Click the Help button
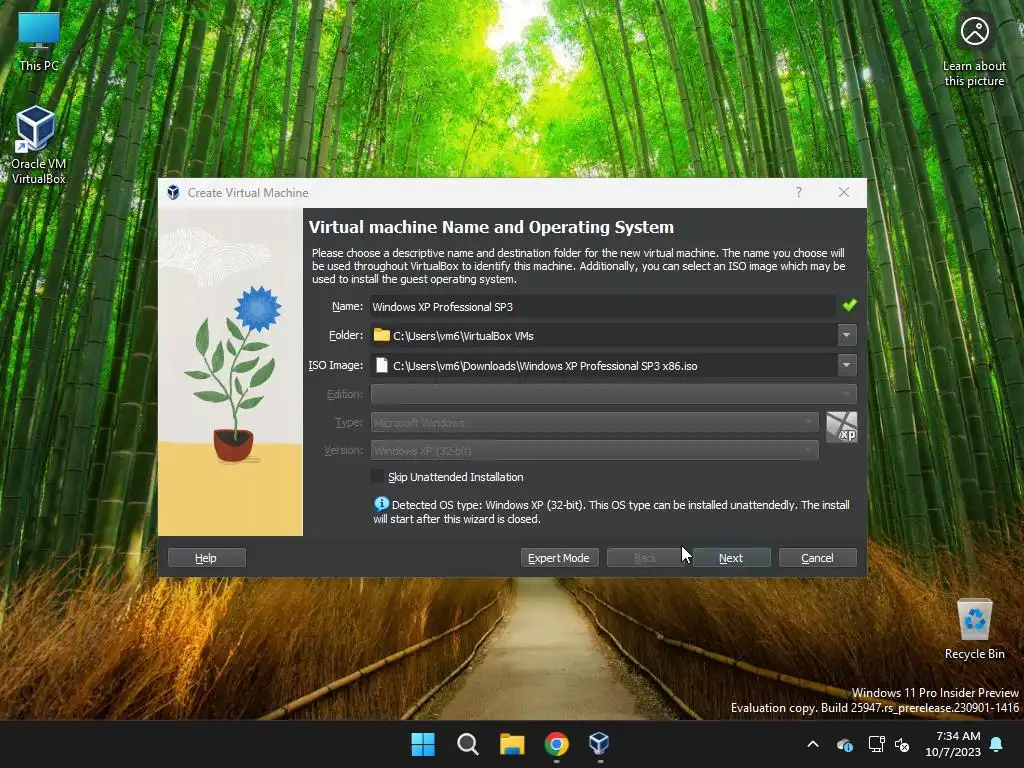 click(206, 558)
